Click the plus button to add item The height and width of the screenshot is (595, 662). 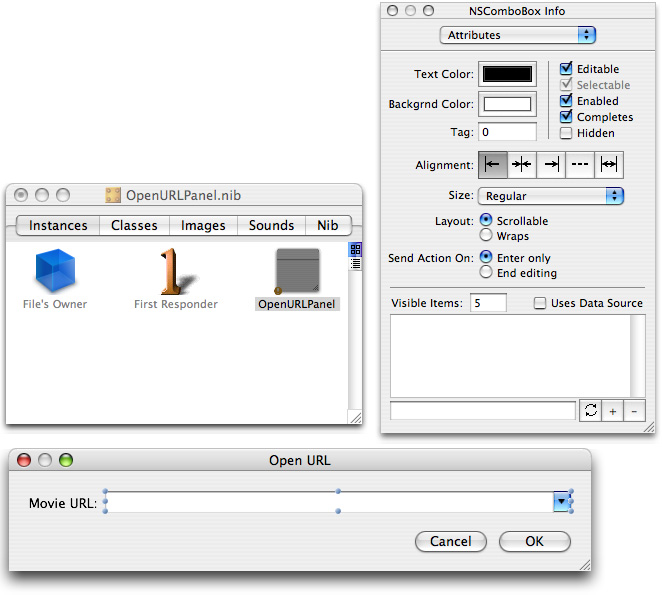tap(613, 411)
